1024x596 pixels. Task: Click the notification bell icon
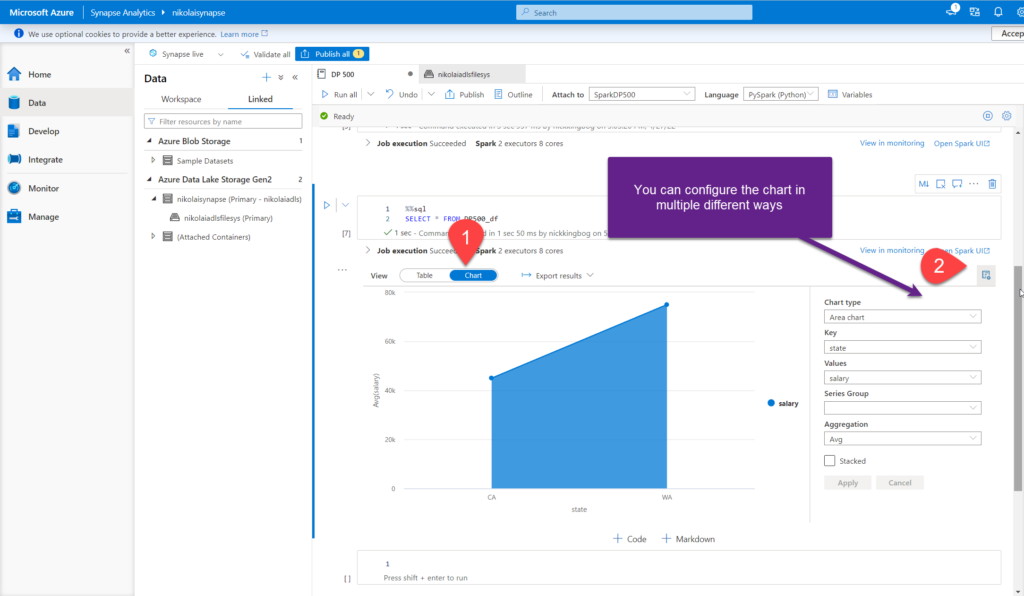click(x=998, y=12)
